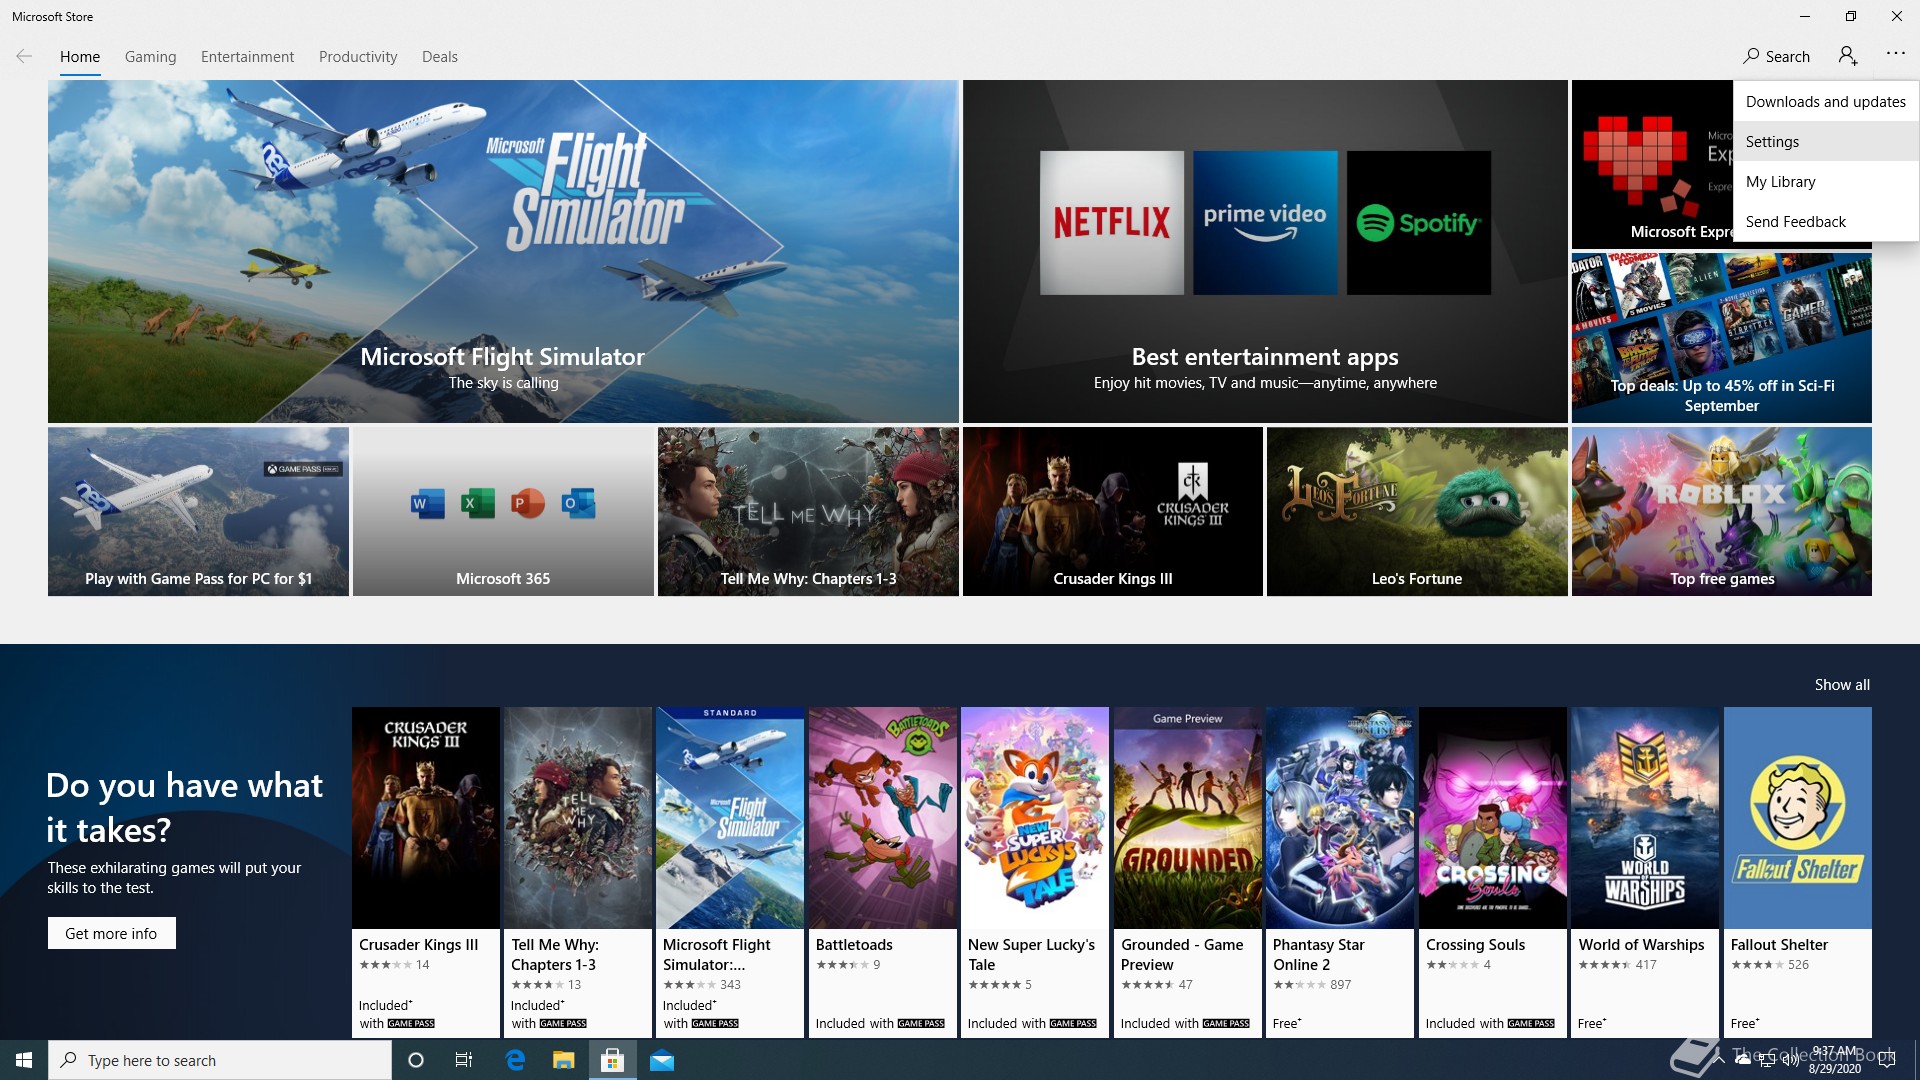1920x1080 pixels.
Task: Select Crossing Souls game card
Action: pyautogui.click(x=1493, y=872)
